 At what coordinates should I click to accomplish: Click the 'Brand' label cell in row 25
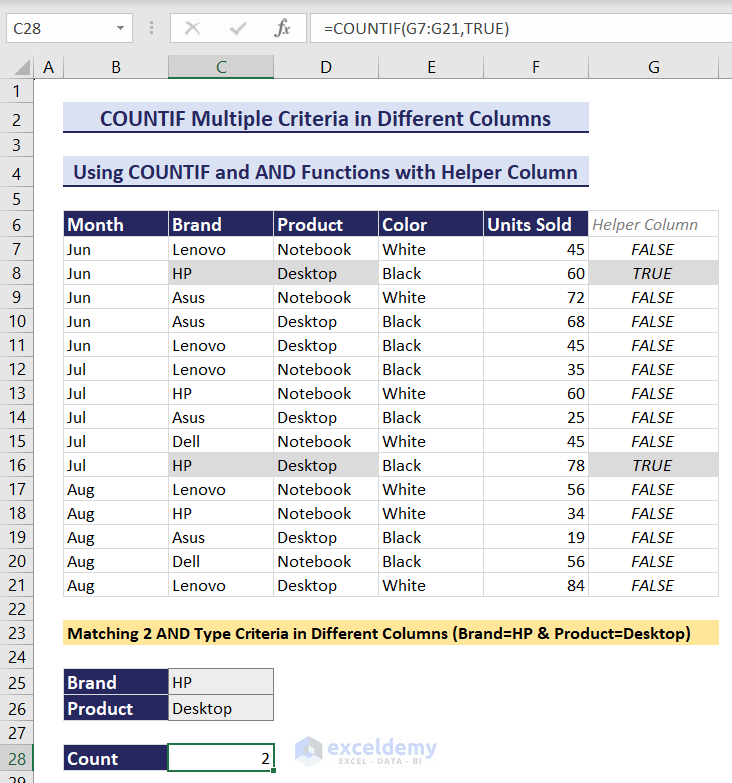tap(116, 682)
